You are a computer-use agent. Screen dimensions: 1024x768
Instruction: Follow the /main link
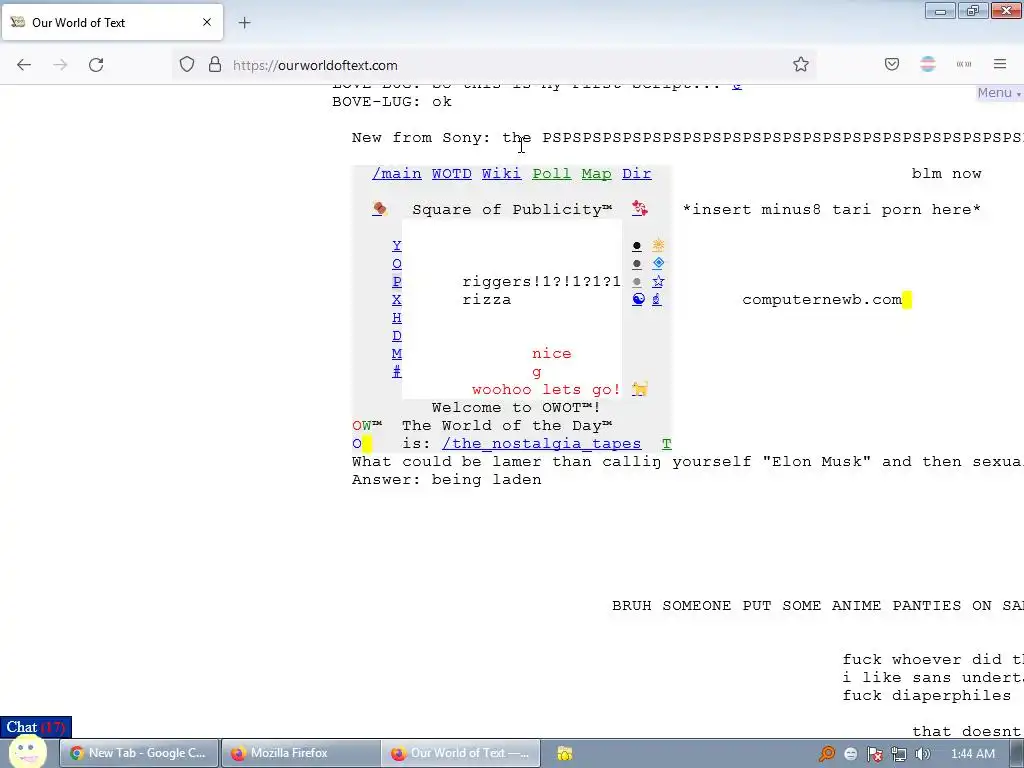pyautogui.click(x=396, y=174)
